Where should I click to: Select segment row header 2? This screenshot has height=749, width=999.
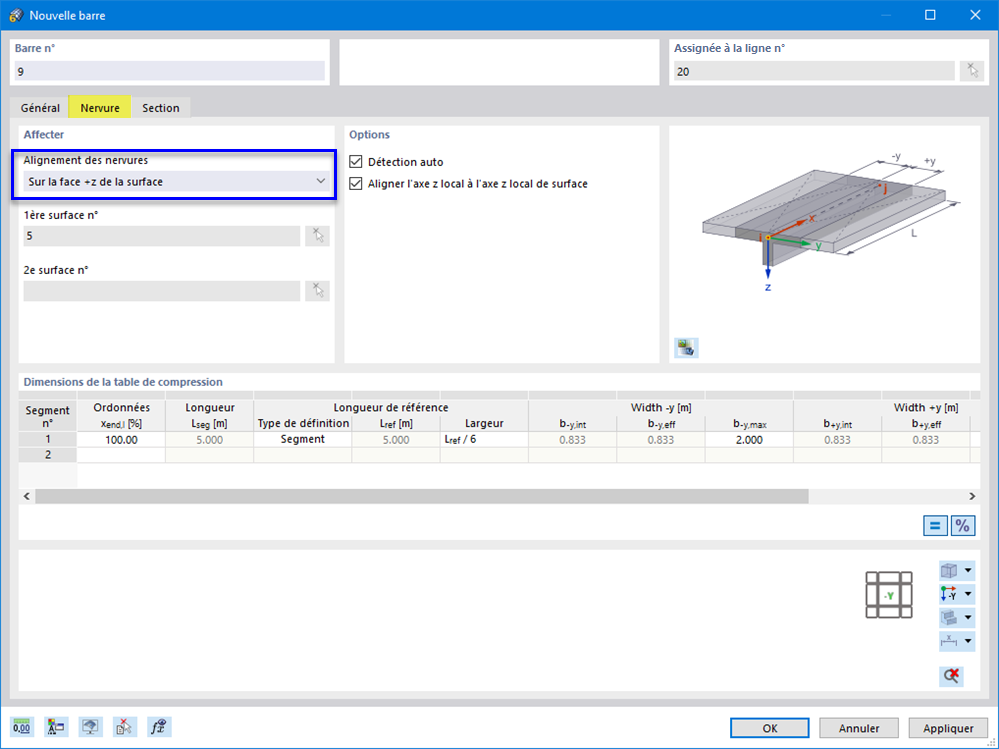click(x=48, y=455)
